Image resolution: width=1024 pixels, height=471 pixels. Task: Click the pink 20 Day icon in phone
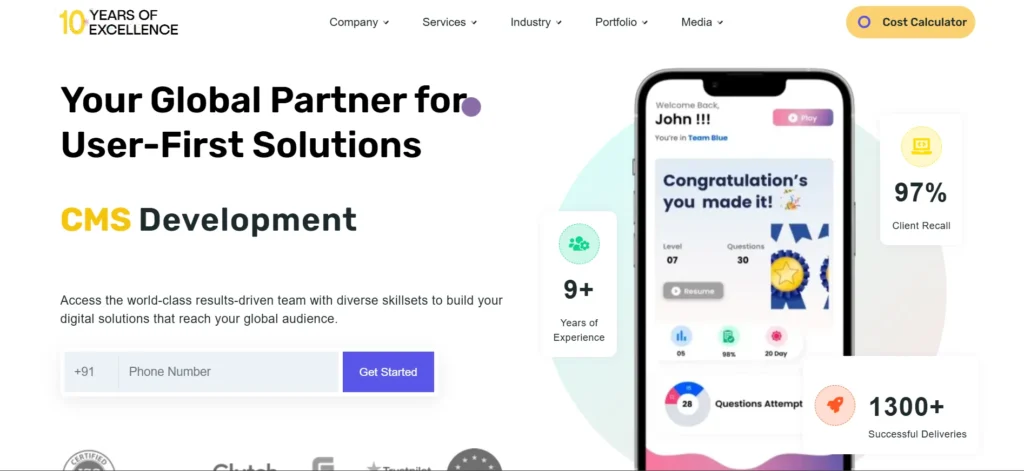tap(776, 336)
